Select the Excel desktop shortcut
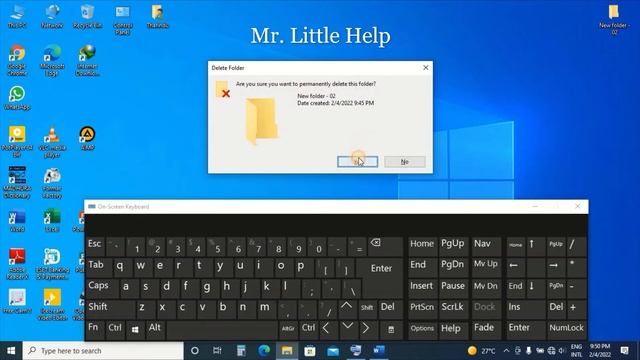This screenshot has width=640, height=360. [x=52, y=220]
